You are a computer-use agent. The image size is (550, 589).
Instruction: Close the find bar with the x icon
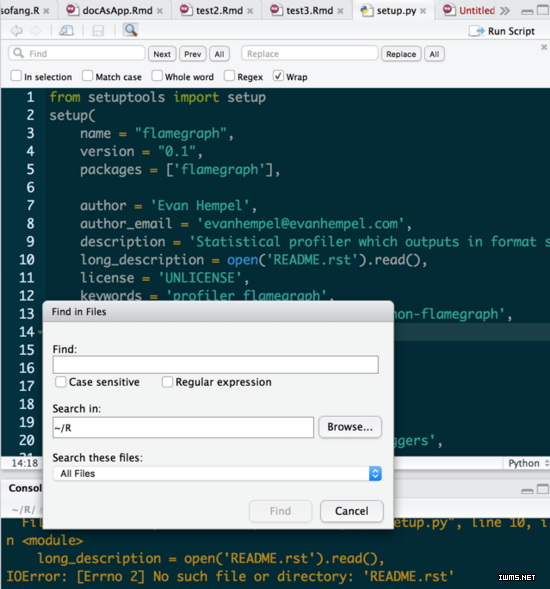point(544,47)
